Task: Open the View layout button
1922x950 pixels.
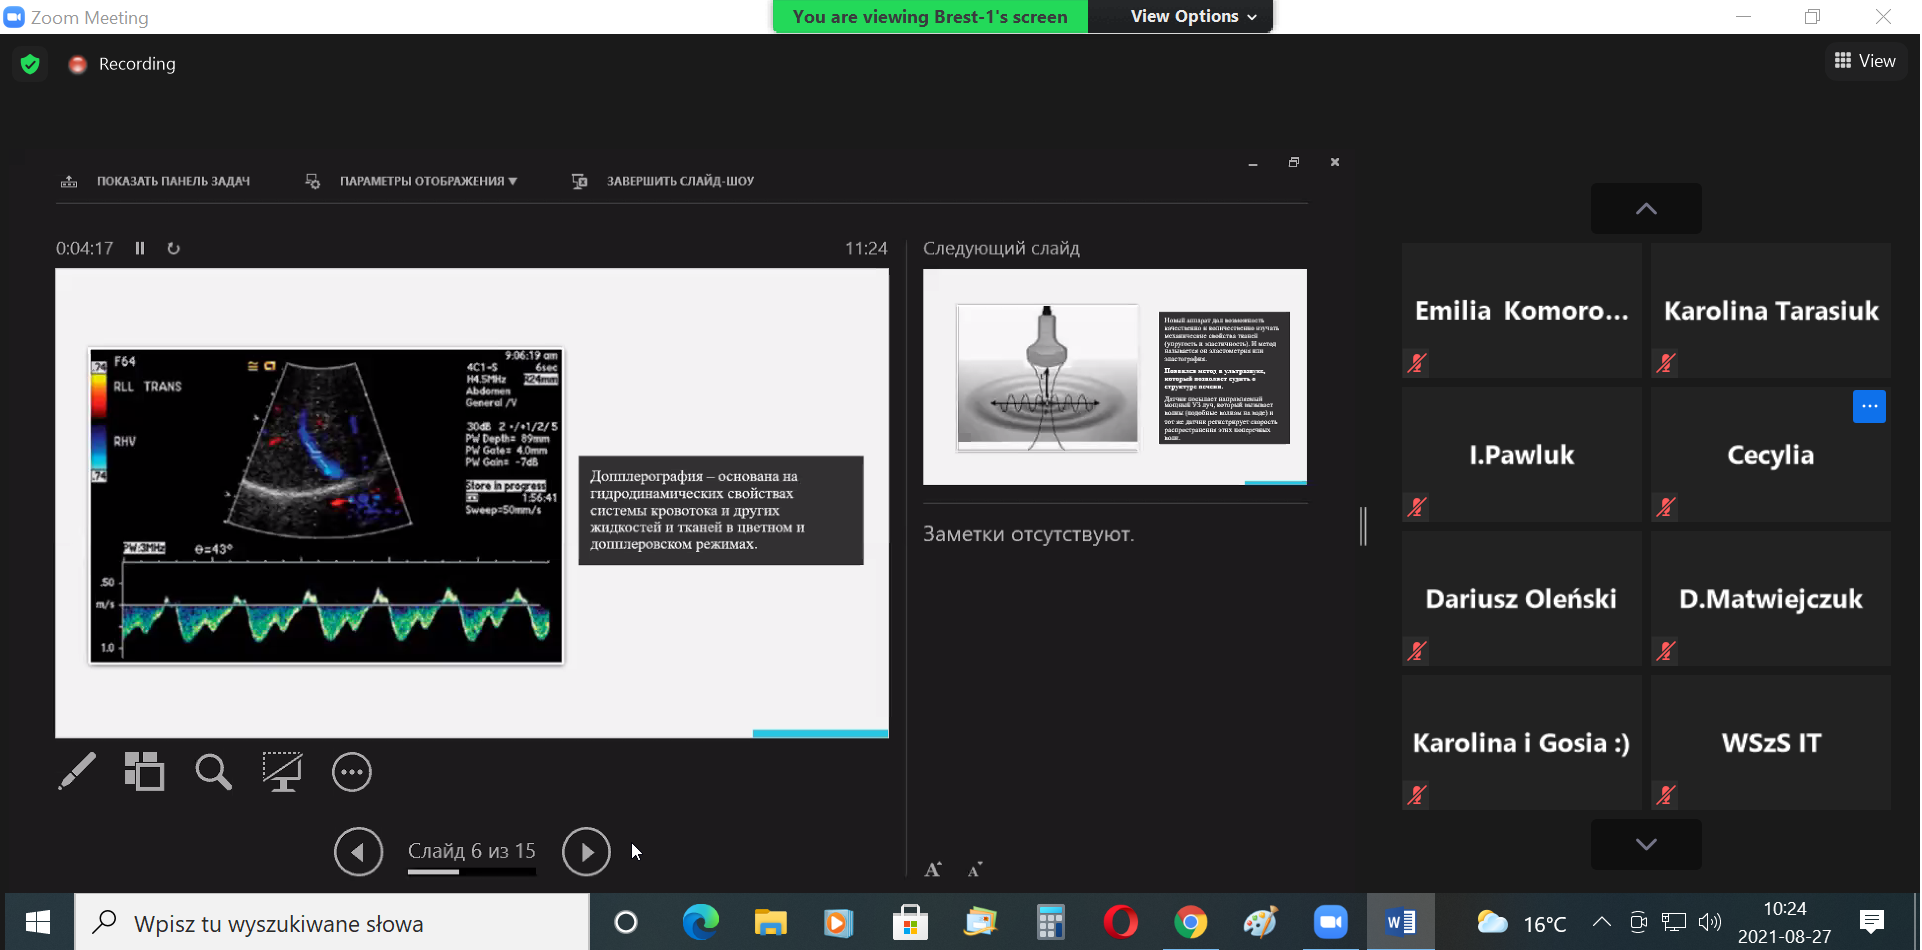Action: pos(1865,61)
